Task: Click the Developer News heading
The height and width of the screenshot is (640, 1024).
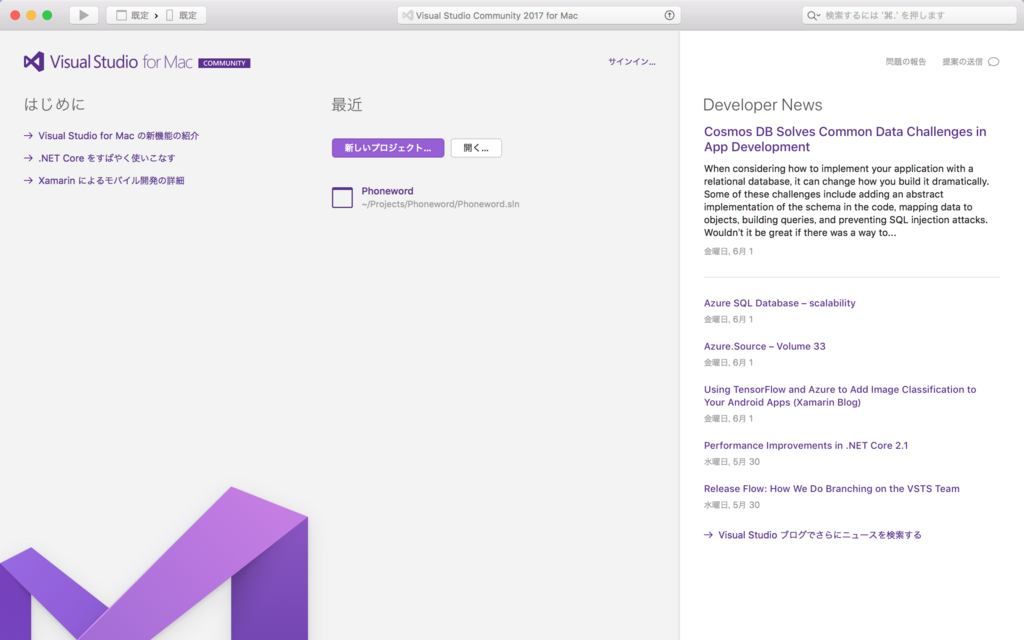Action: (762, 104)
